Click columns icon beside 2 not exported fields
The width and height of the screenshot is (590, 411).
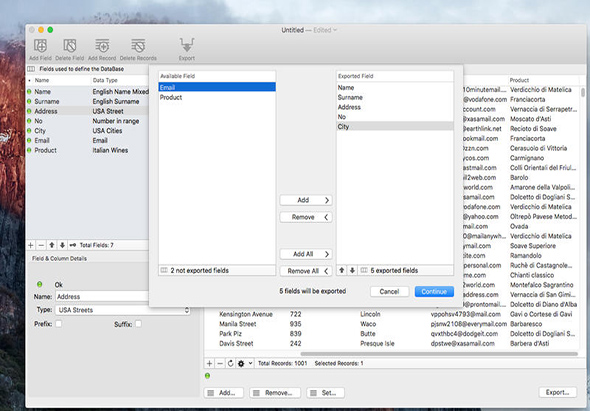164,270
